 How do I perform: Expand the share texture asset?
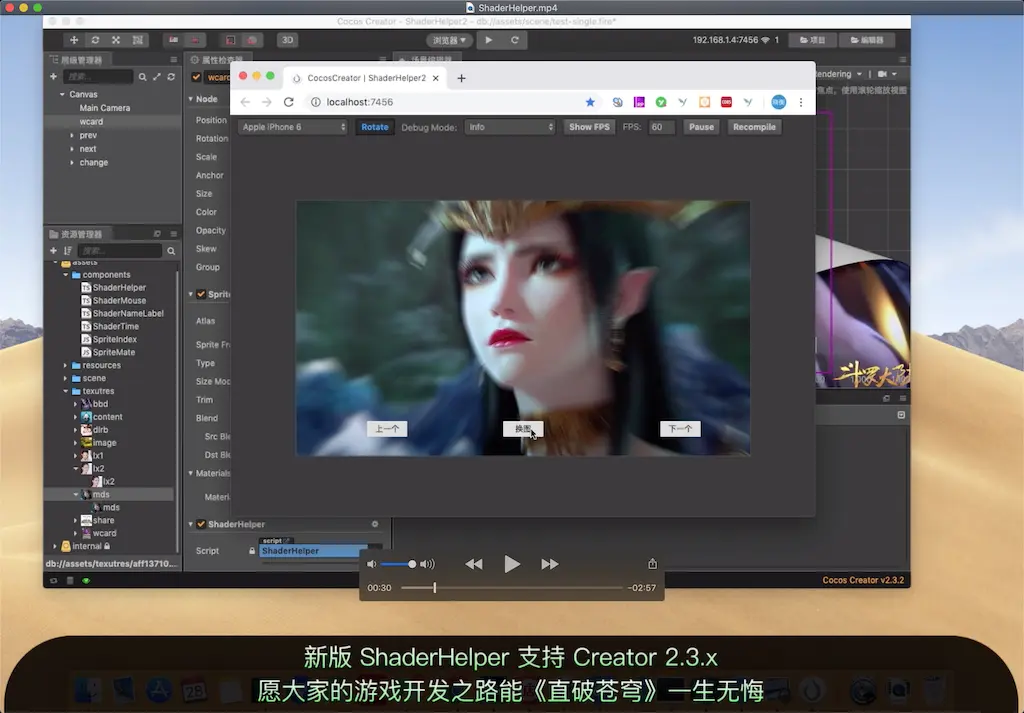[x=76, y=520]
